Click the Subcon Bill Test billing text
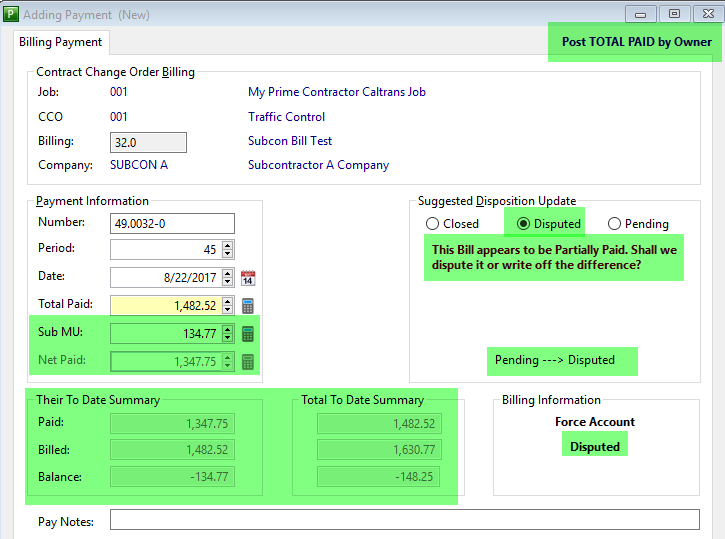This screenshot has height=539, width=725. click(x=290, y=141)
